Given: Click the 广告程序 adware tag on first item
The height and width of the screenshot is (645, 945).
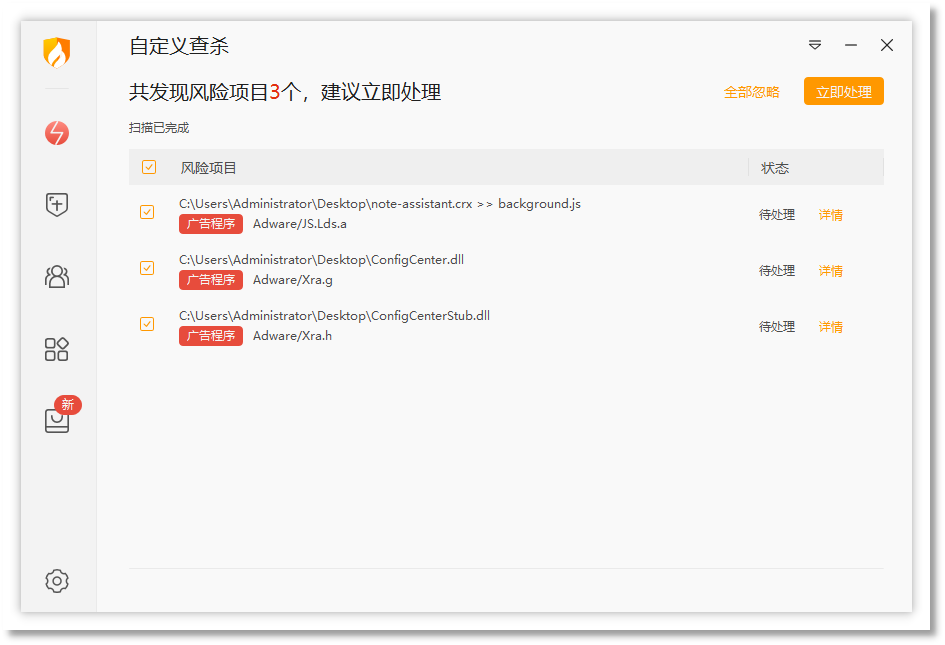Looking at the screenshot, I should pos(210,223).
